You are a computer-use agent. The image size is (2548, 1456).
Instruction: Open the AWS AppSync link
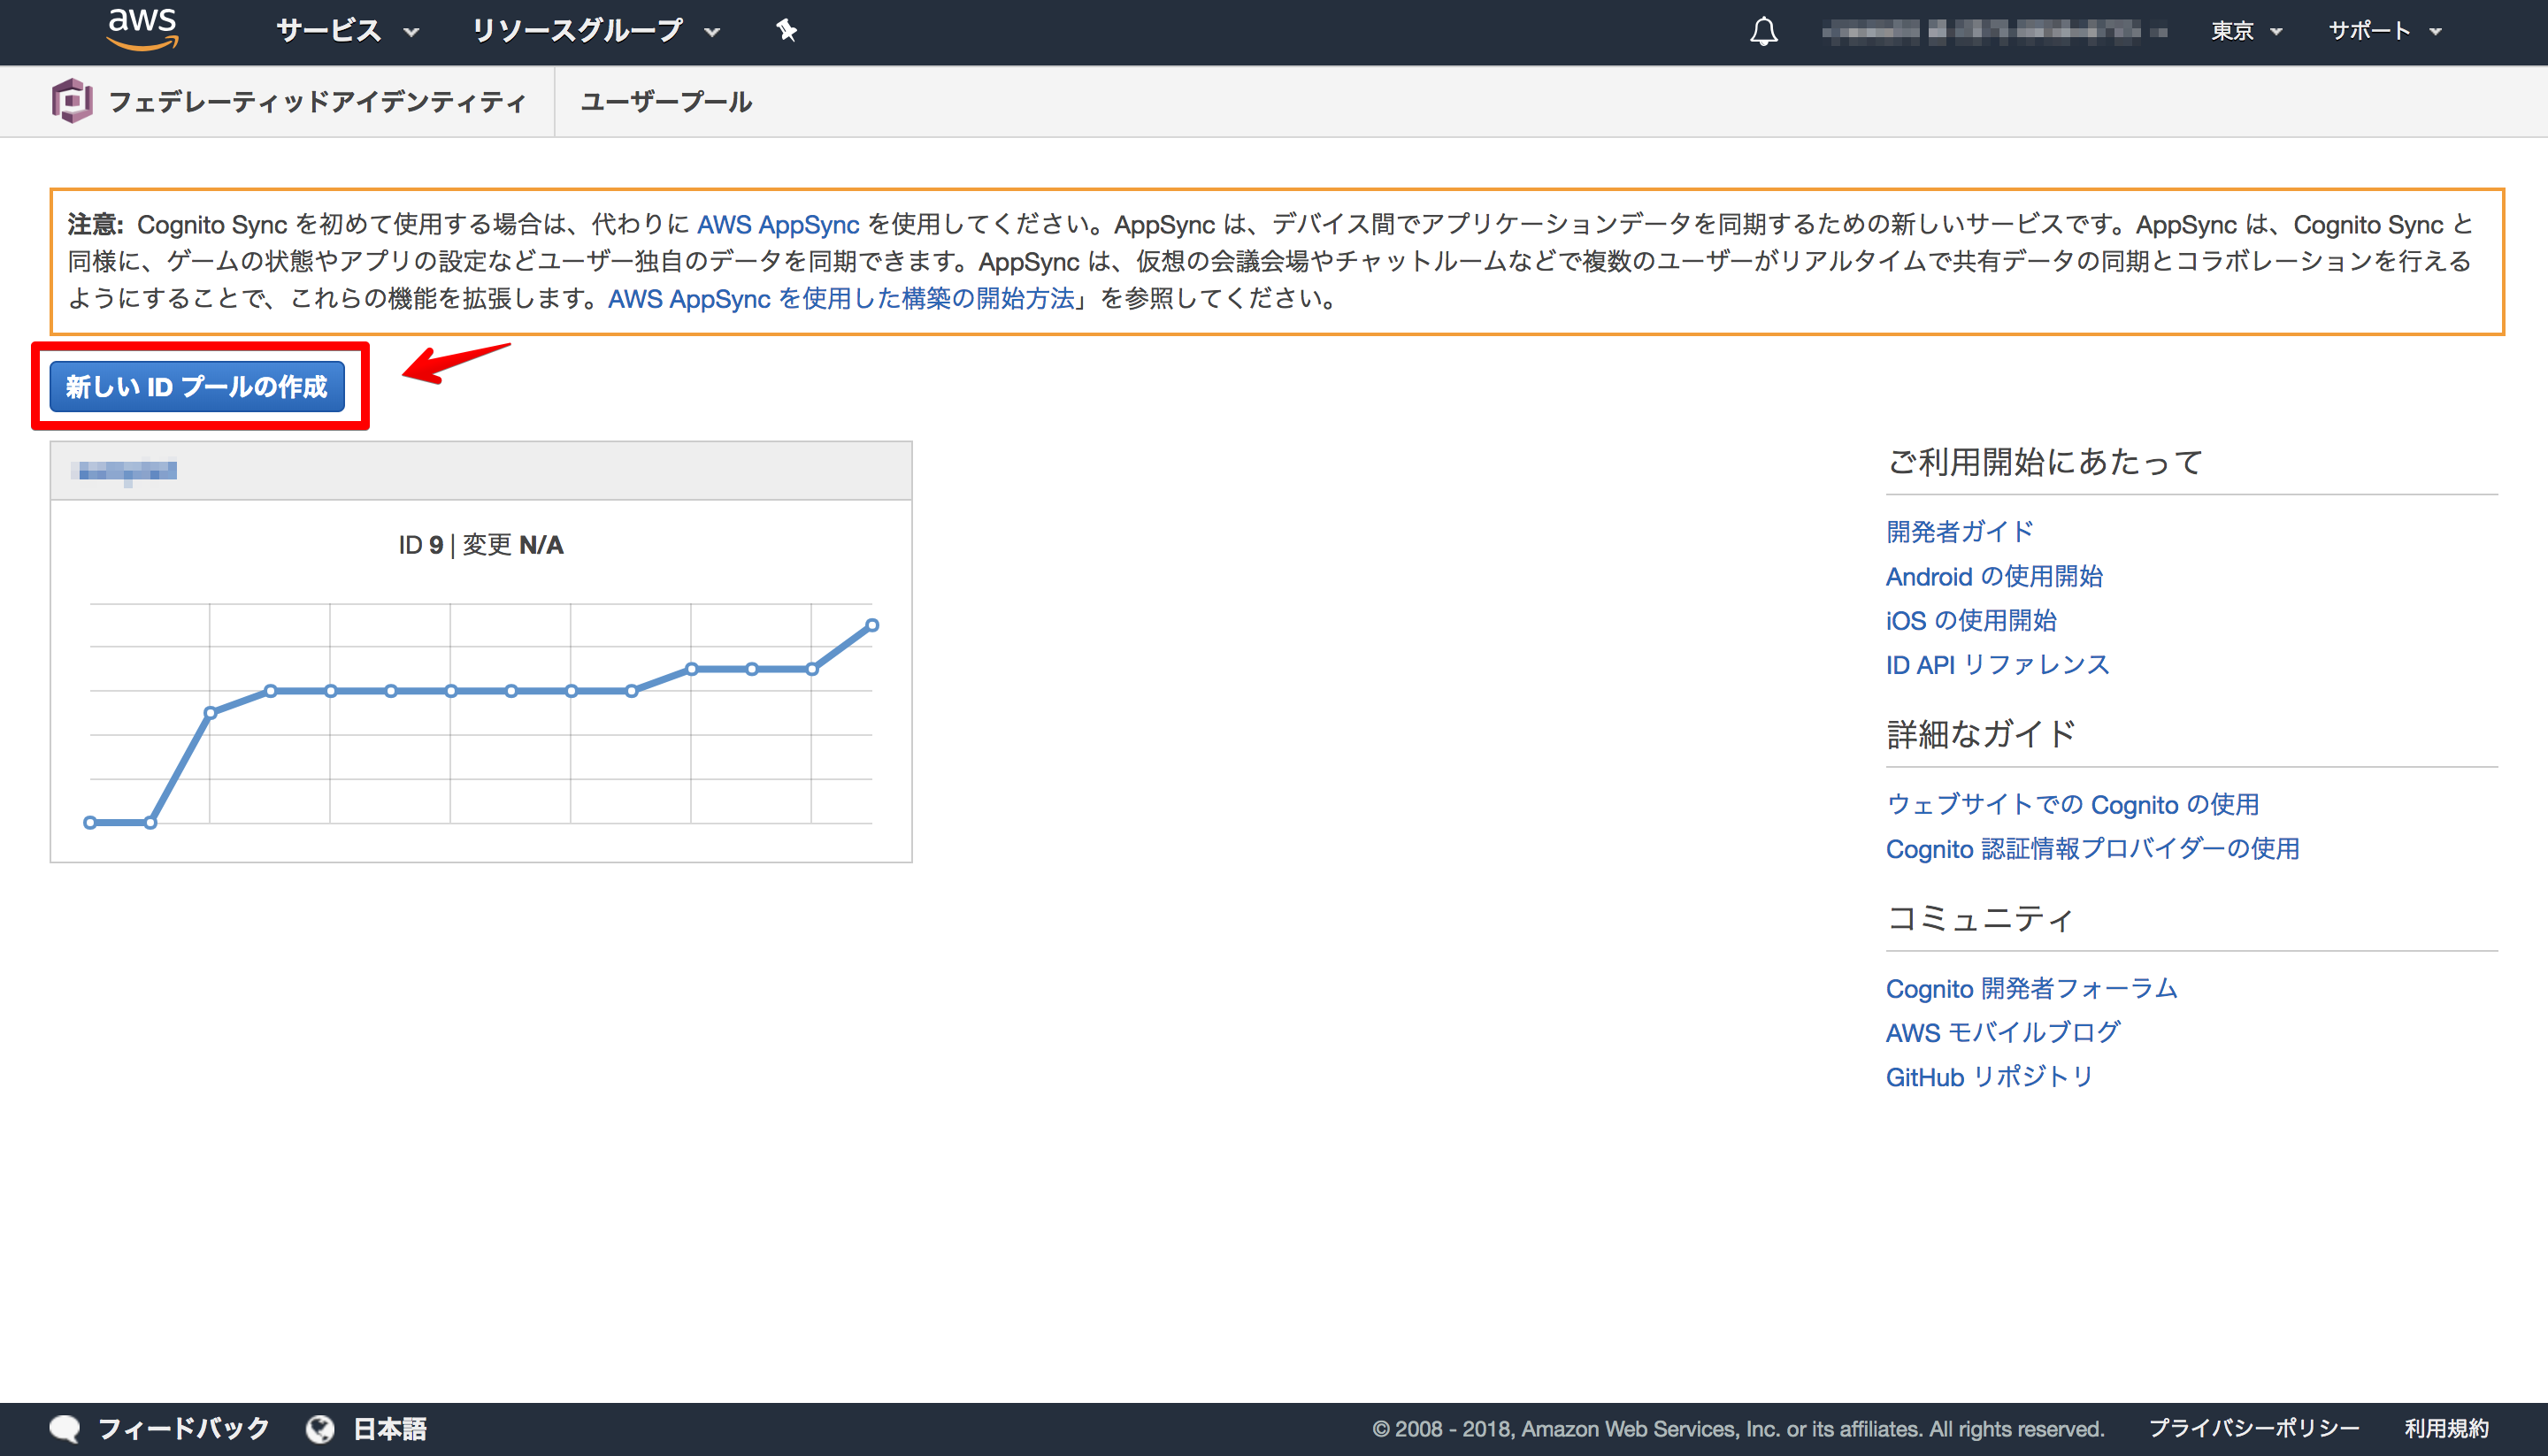click(x=778, y=224)
